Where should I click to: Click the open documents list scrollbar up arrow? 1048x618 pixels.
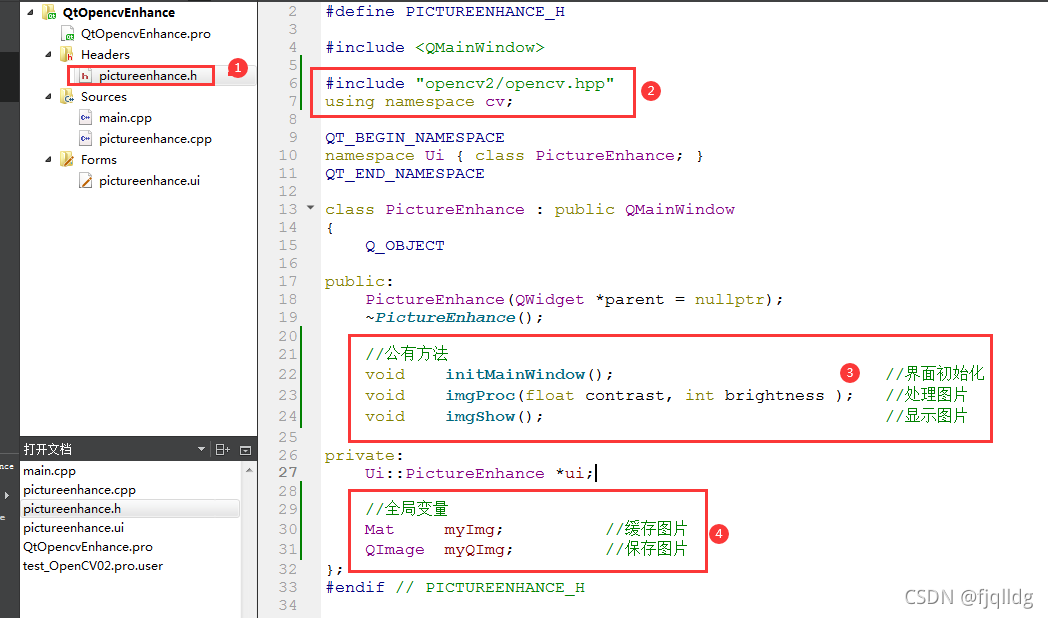(x=249, y=470)
